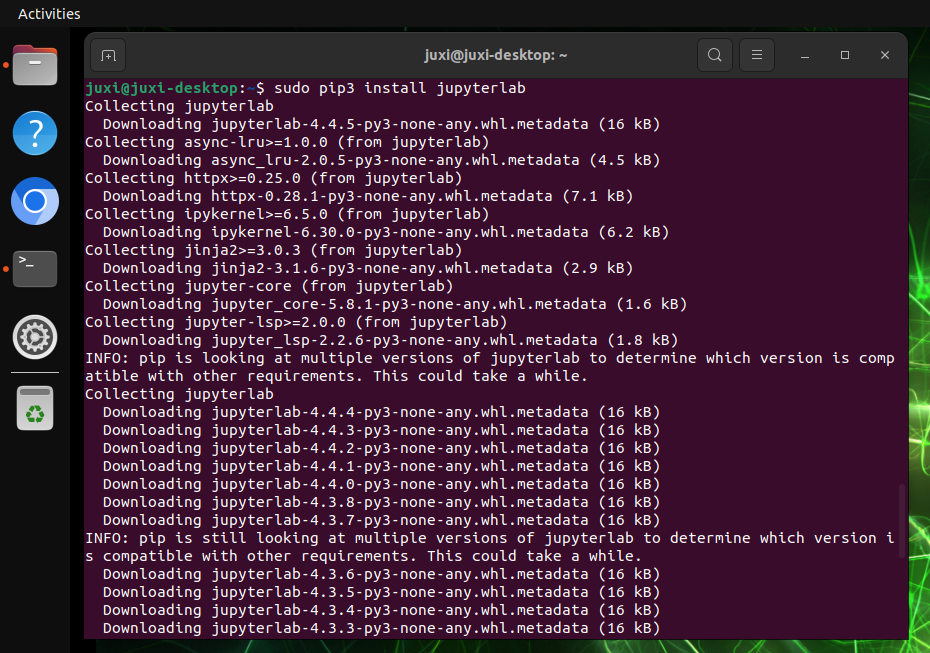Open Software Updater gear icon in dock
Image resolution: width=930 pixels, height=653 pixels.
coord(35,337)
